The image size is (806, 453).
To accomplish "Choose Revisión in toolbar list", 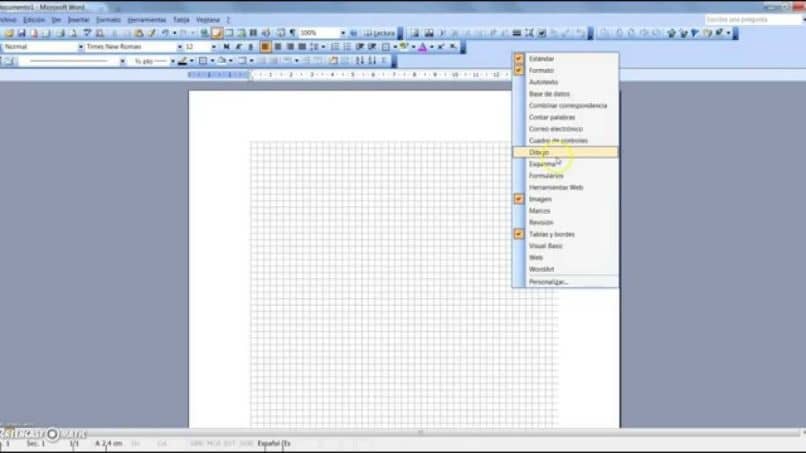I will click(x=565, y=223).
